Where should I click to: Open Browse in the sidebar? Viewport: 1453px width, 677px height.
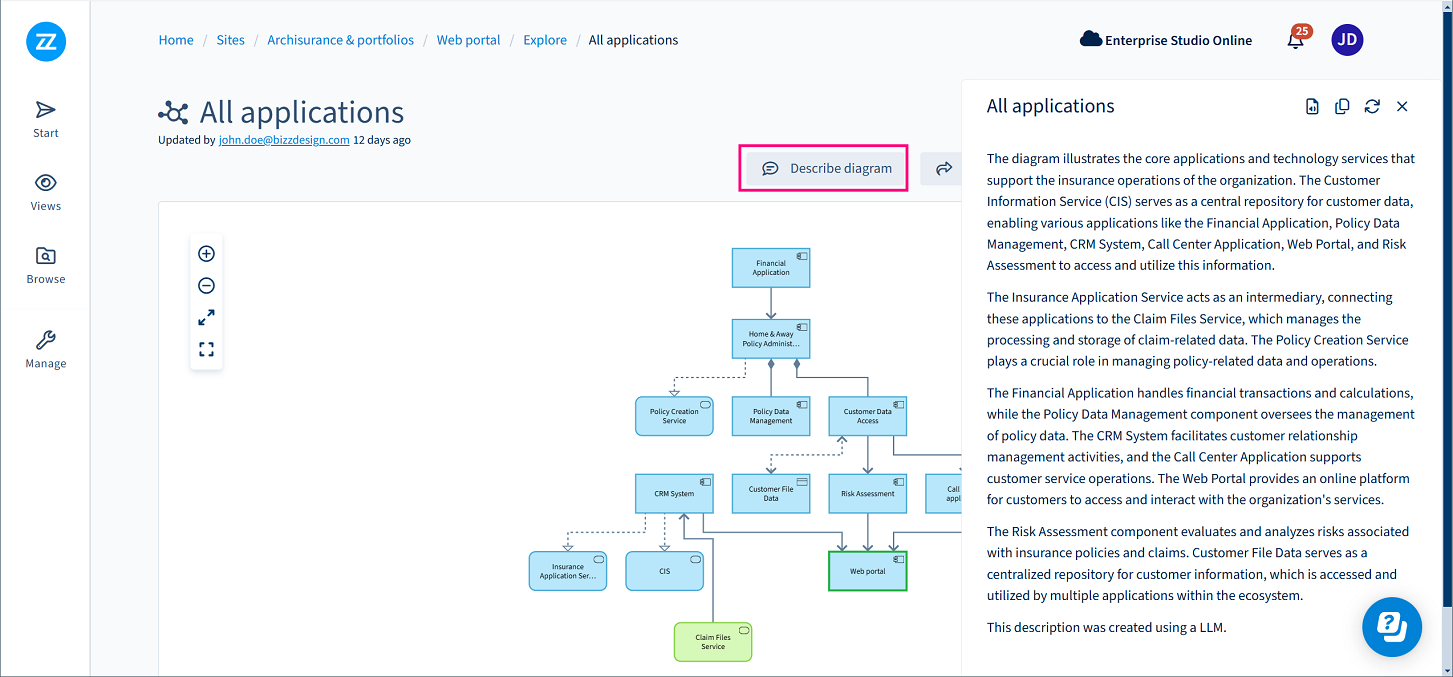click(x=46, y=265)
